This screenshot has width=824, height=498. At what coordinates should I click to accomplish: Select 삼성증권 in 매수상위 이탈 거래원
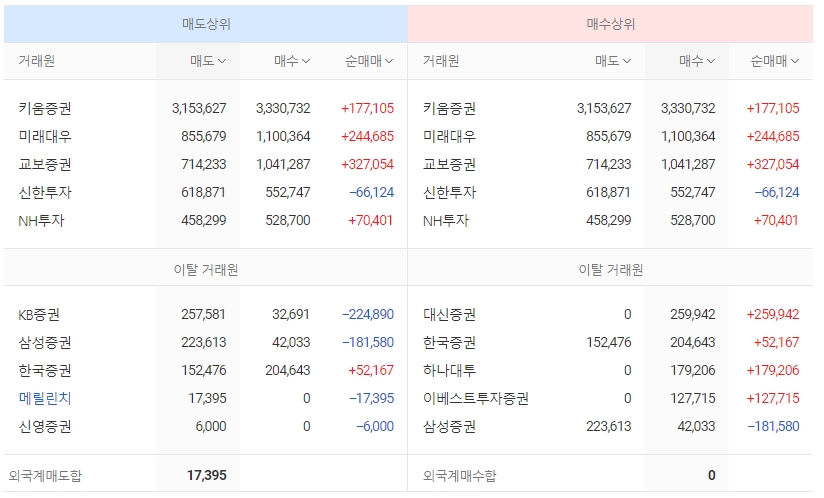(449, 426)
